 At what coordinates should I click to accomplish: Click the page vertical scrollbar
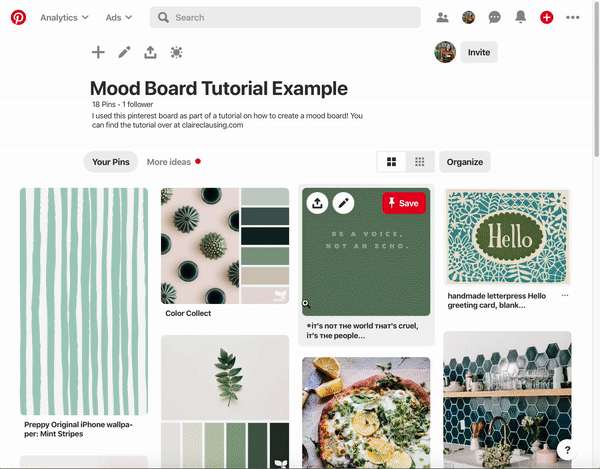click(x=596, y=78)
